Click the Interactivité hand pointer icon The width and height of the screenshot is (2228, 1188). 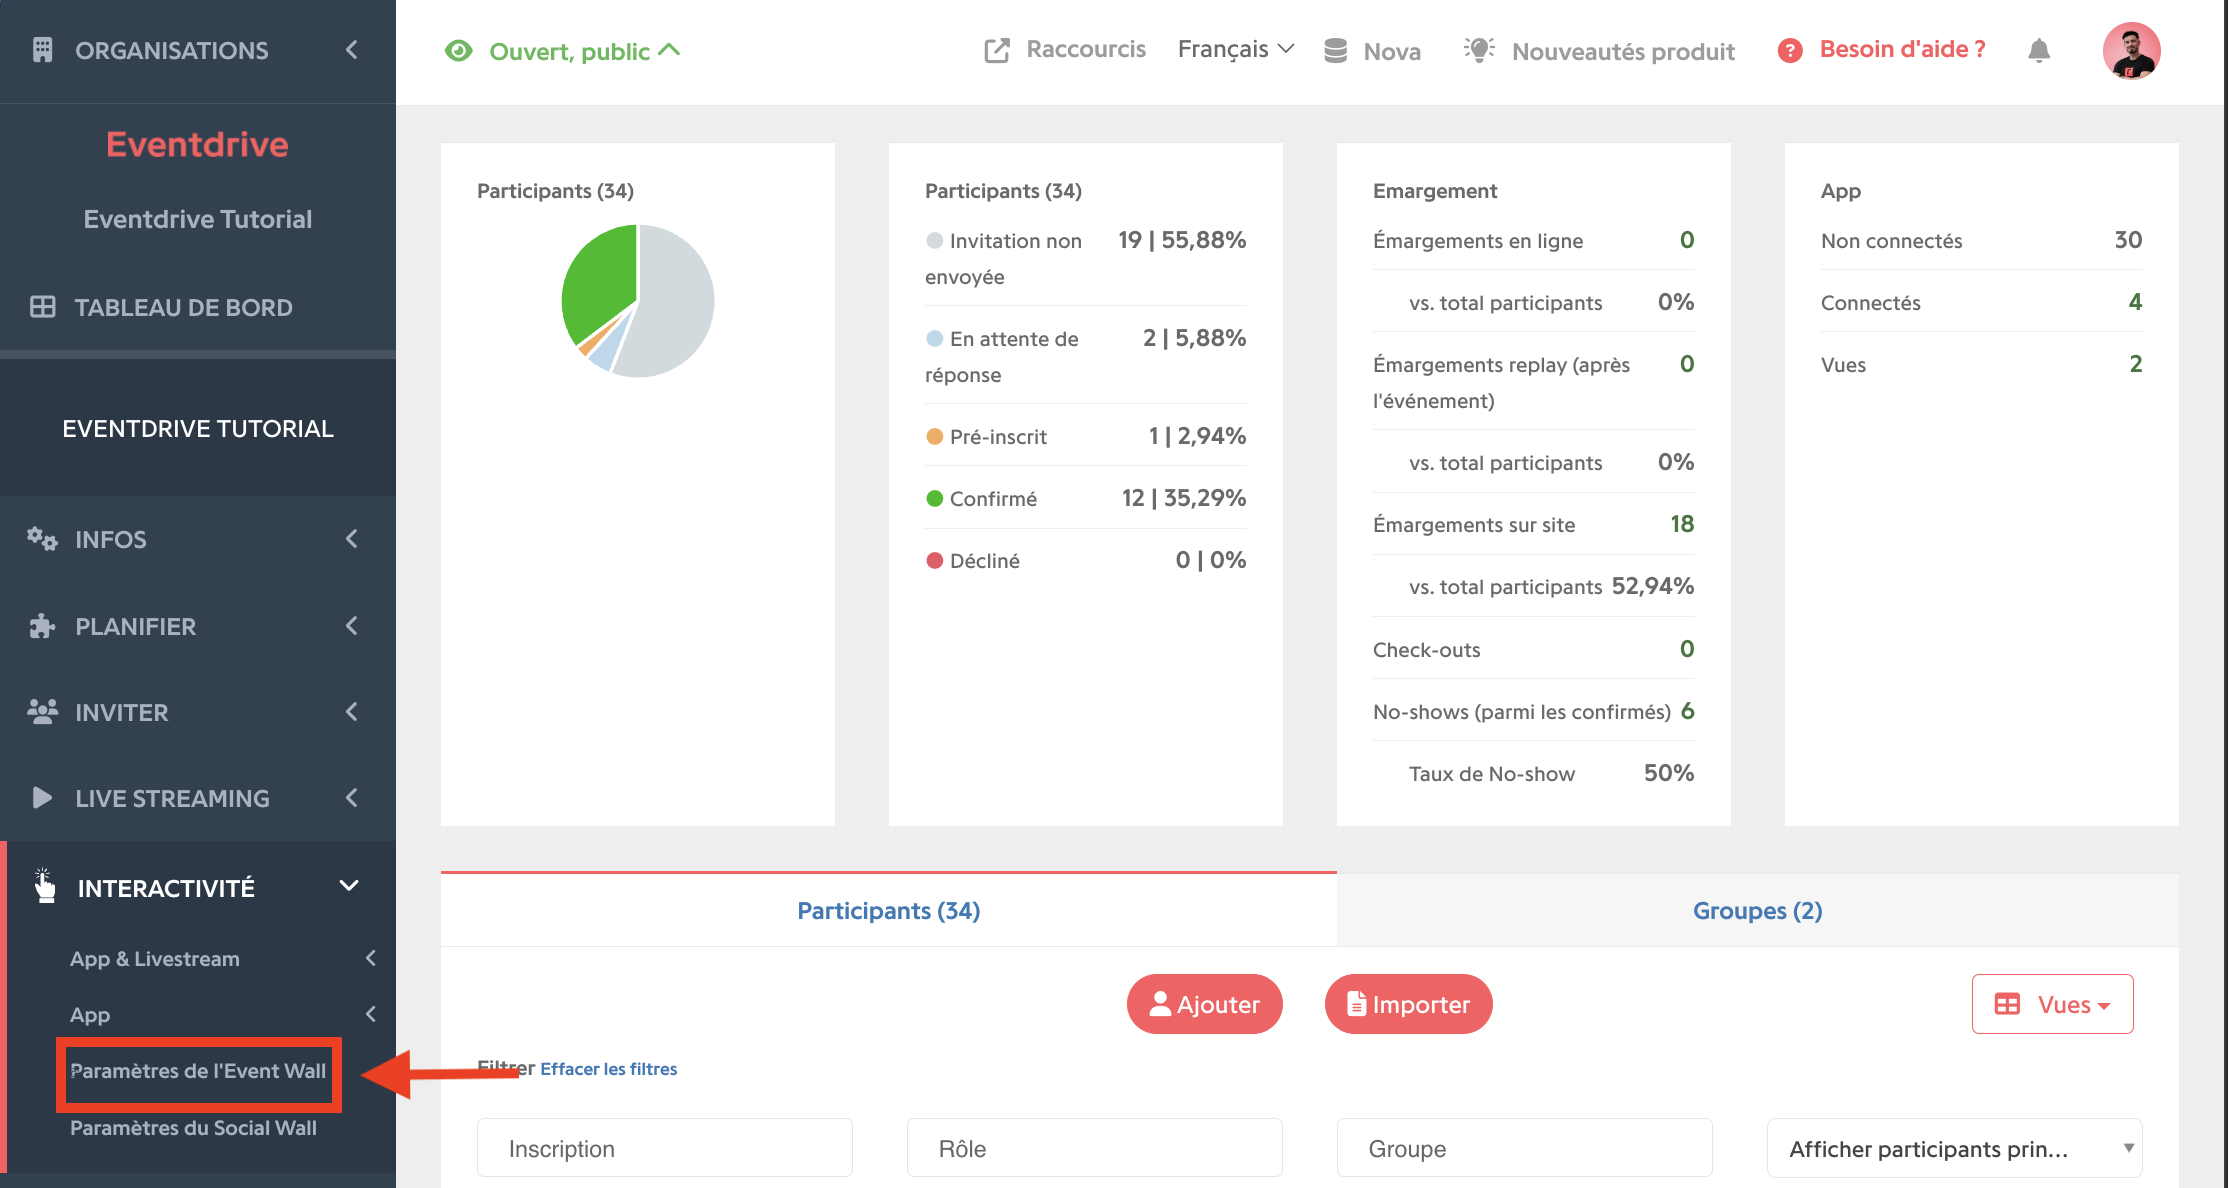[x=45, y=886]
